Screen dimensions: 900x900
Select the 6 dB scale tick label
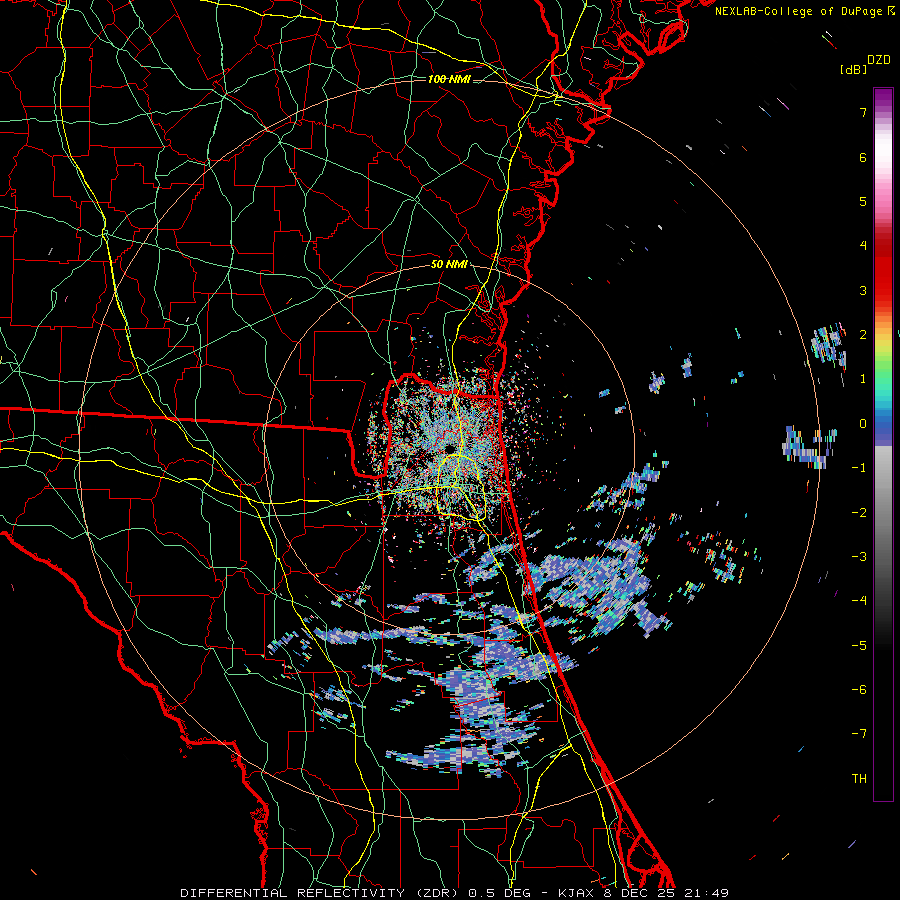863,157
